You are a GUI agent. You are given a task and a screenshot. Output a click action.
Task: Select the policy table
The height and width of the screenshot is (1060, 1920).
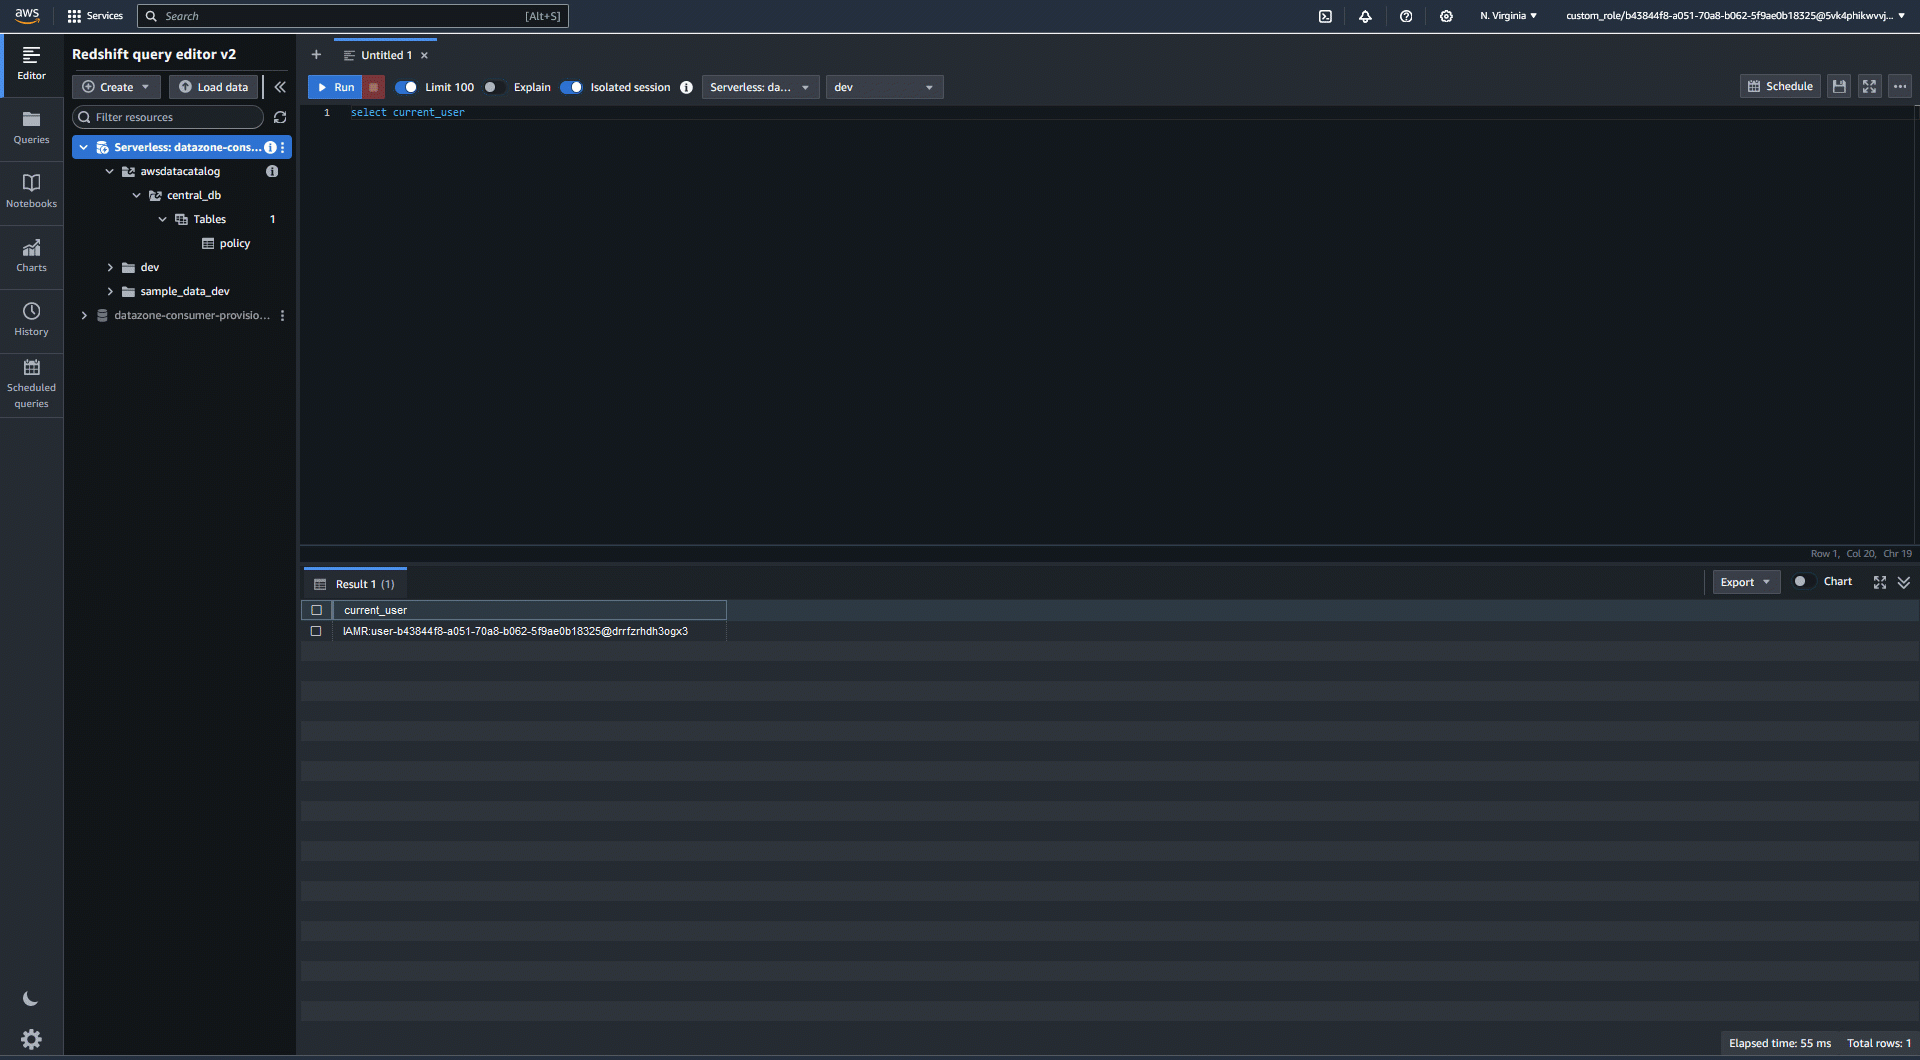(x=234, y=243)
